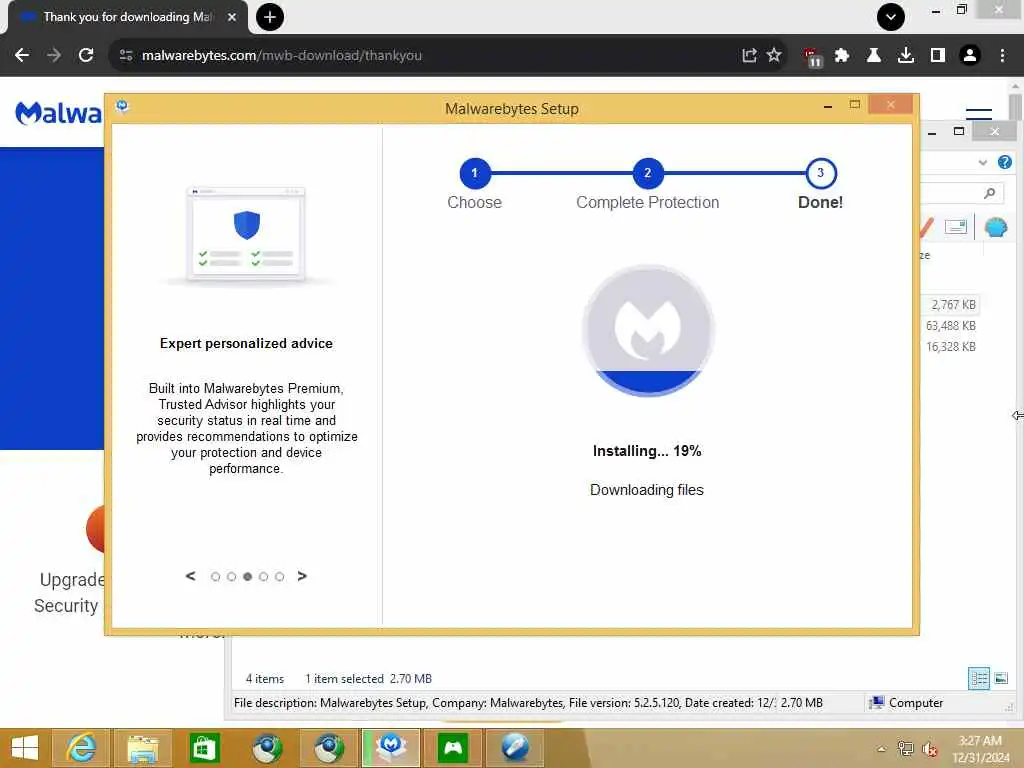
Task: Click the blue shell icon in Explorer ribbon
Action: point(996,227)
